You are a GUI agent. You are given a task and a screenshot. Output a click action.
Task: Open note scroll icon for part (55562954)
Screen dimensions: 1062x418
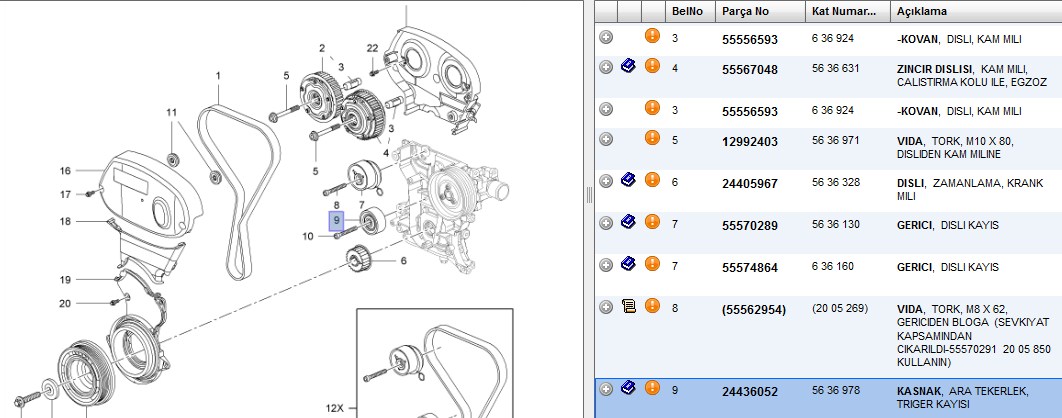[629, 307]
